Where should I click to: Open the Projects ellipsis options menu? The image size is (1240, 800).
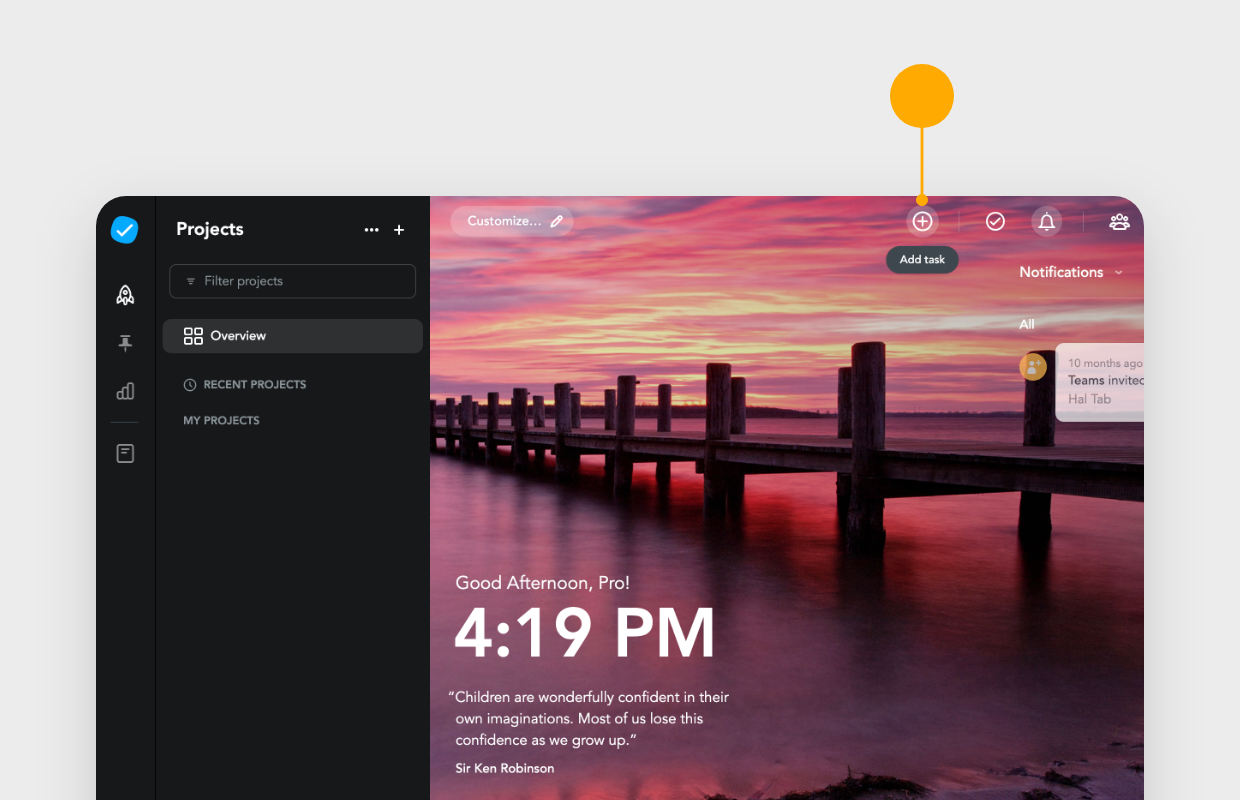(x=371, y=230)
